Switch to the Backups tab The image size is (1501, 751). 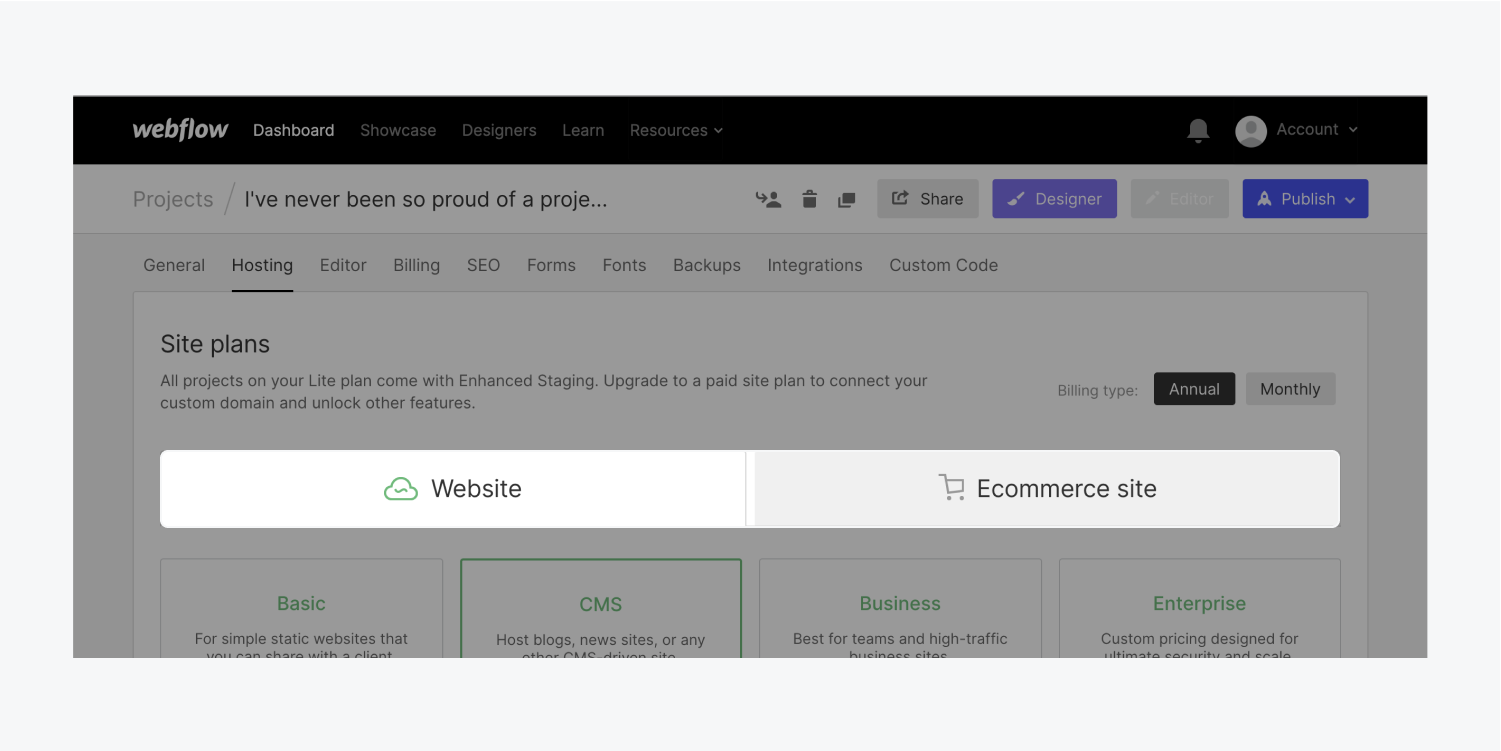tap(707, 265)
